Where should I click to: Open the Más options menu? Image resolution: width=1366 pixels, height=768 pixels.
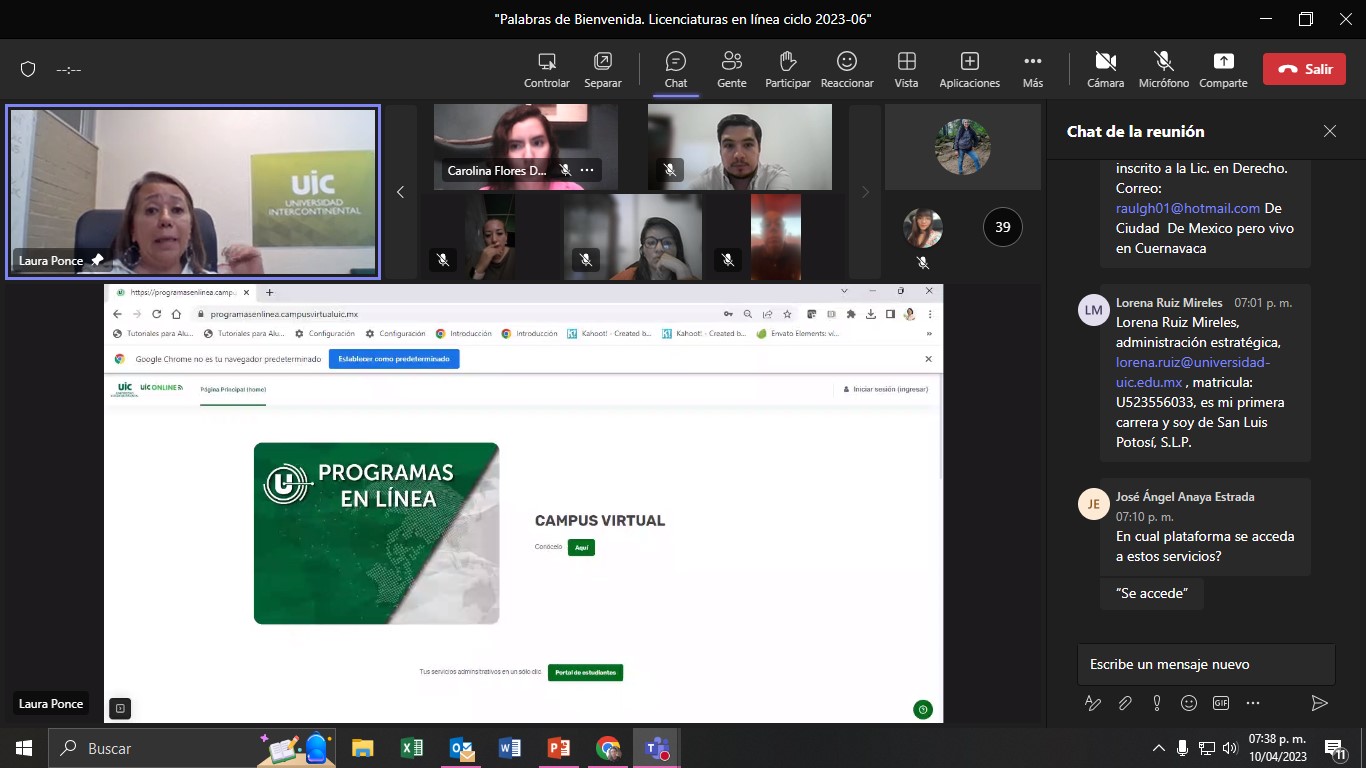[x=1033, y=70]
